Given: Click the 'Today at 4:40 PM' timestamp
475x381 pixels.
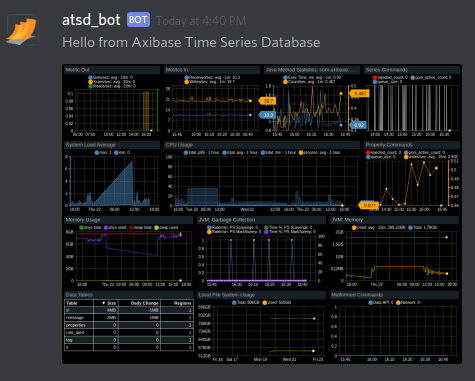Looking at the screenshot, I should (x=201, y=21).
